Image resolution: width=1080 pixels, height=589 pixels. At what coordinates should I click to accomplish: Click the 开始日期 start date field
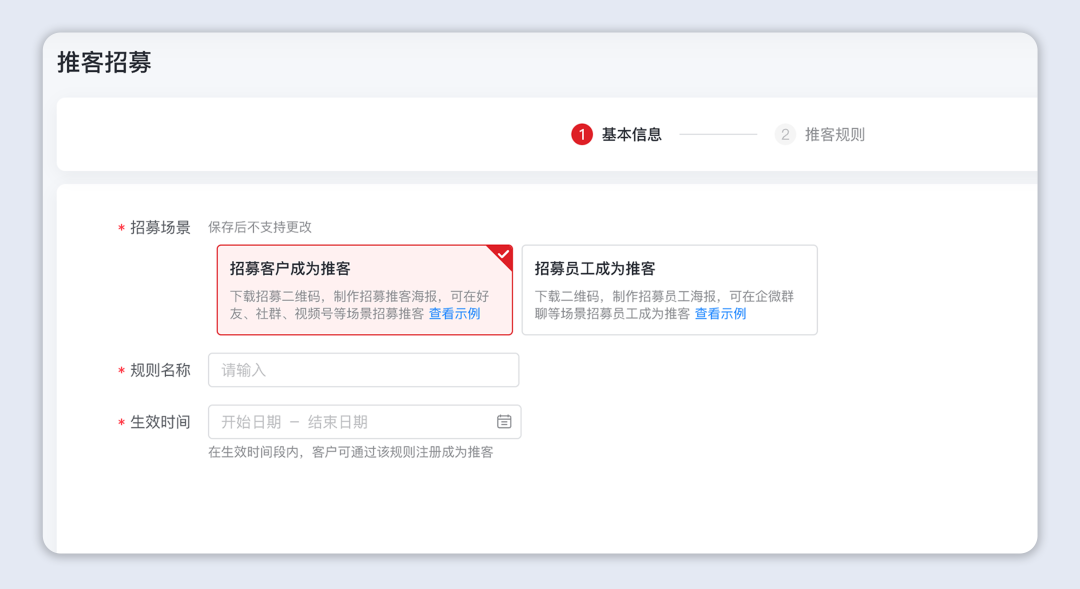pyautogui.click(x=251, y=422)
